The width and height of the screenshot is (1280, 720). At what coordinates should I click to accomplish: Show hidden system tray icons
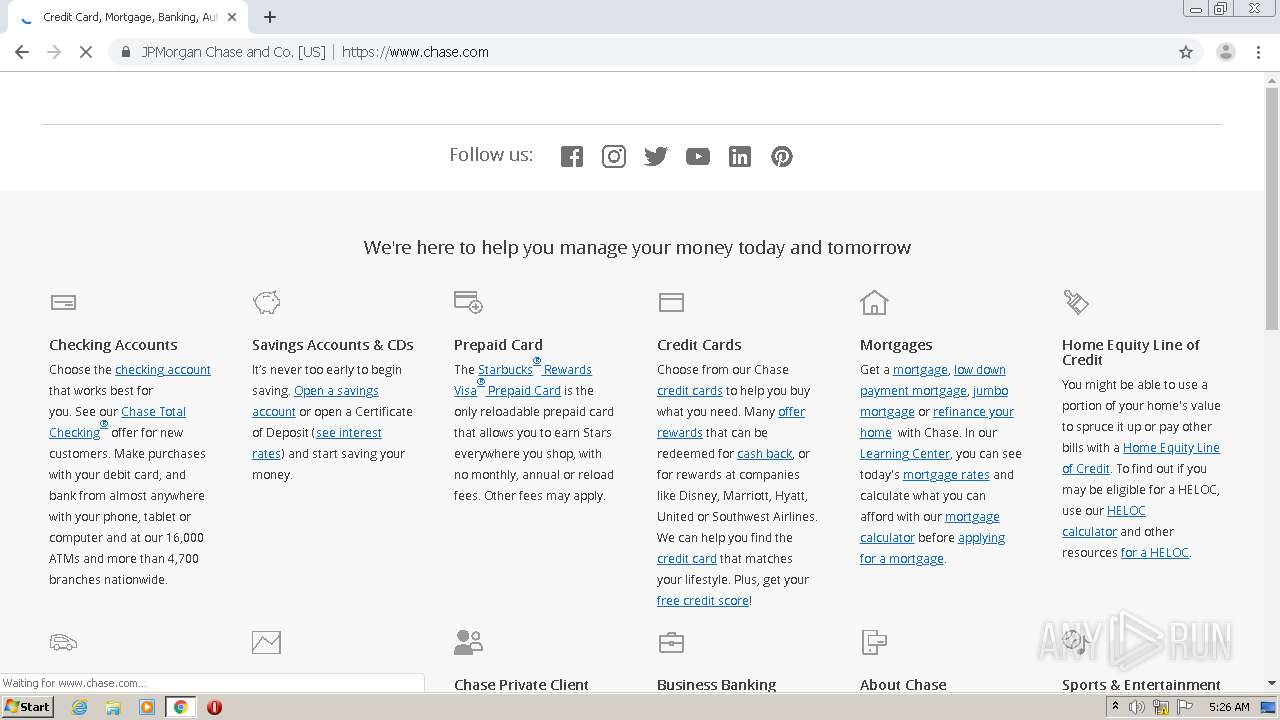(x=1115, y=707)
